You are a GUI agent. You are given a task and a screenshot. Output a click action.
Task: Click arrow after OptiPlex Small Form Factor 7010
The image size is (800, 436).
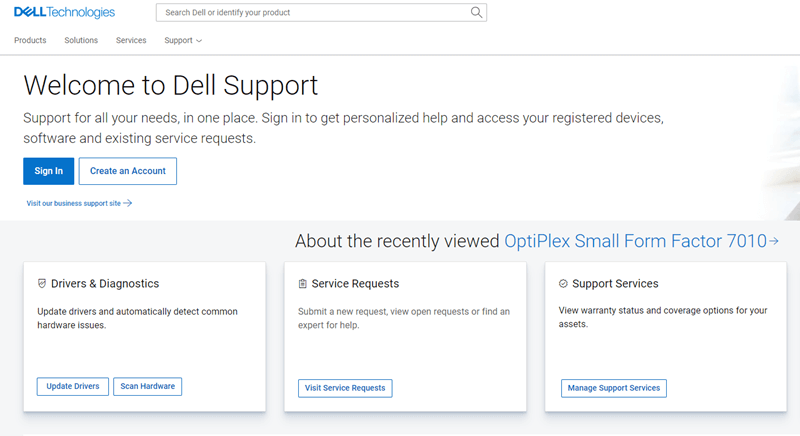click(x=774, y=241)
